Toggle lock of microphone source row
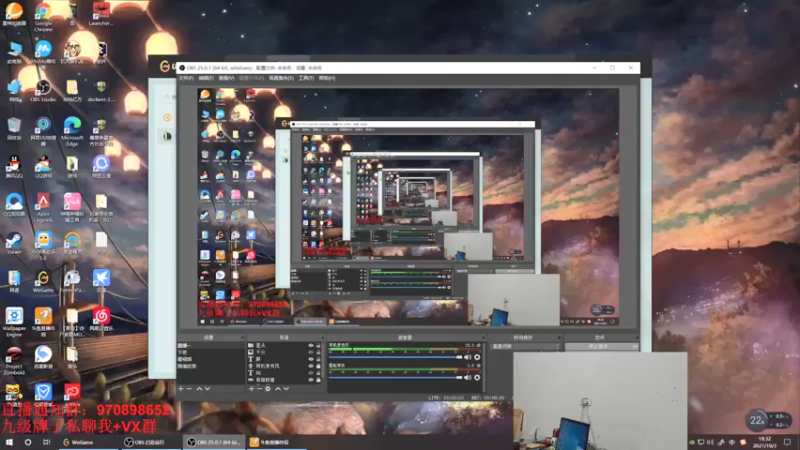Viewport: 800px width, 450px height. [x=318, y=366]
